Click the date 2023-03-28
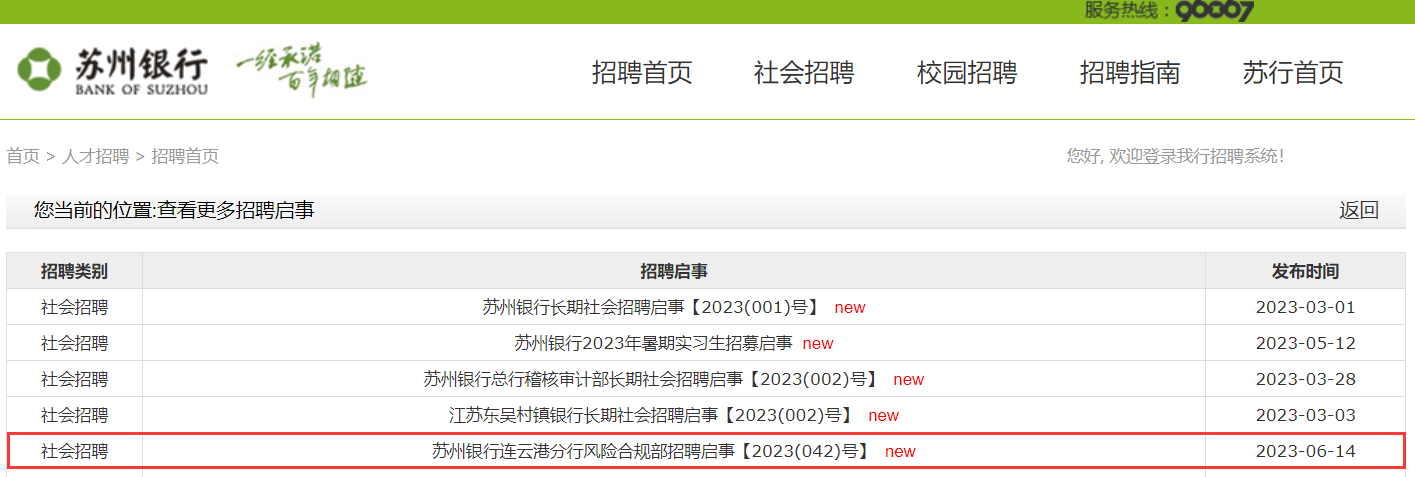 pyautogui.click(x=1305, y=379)
